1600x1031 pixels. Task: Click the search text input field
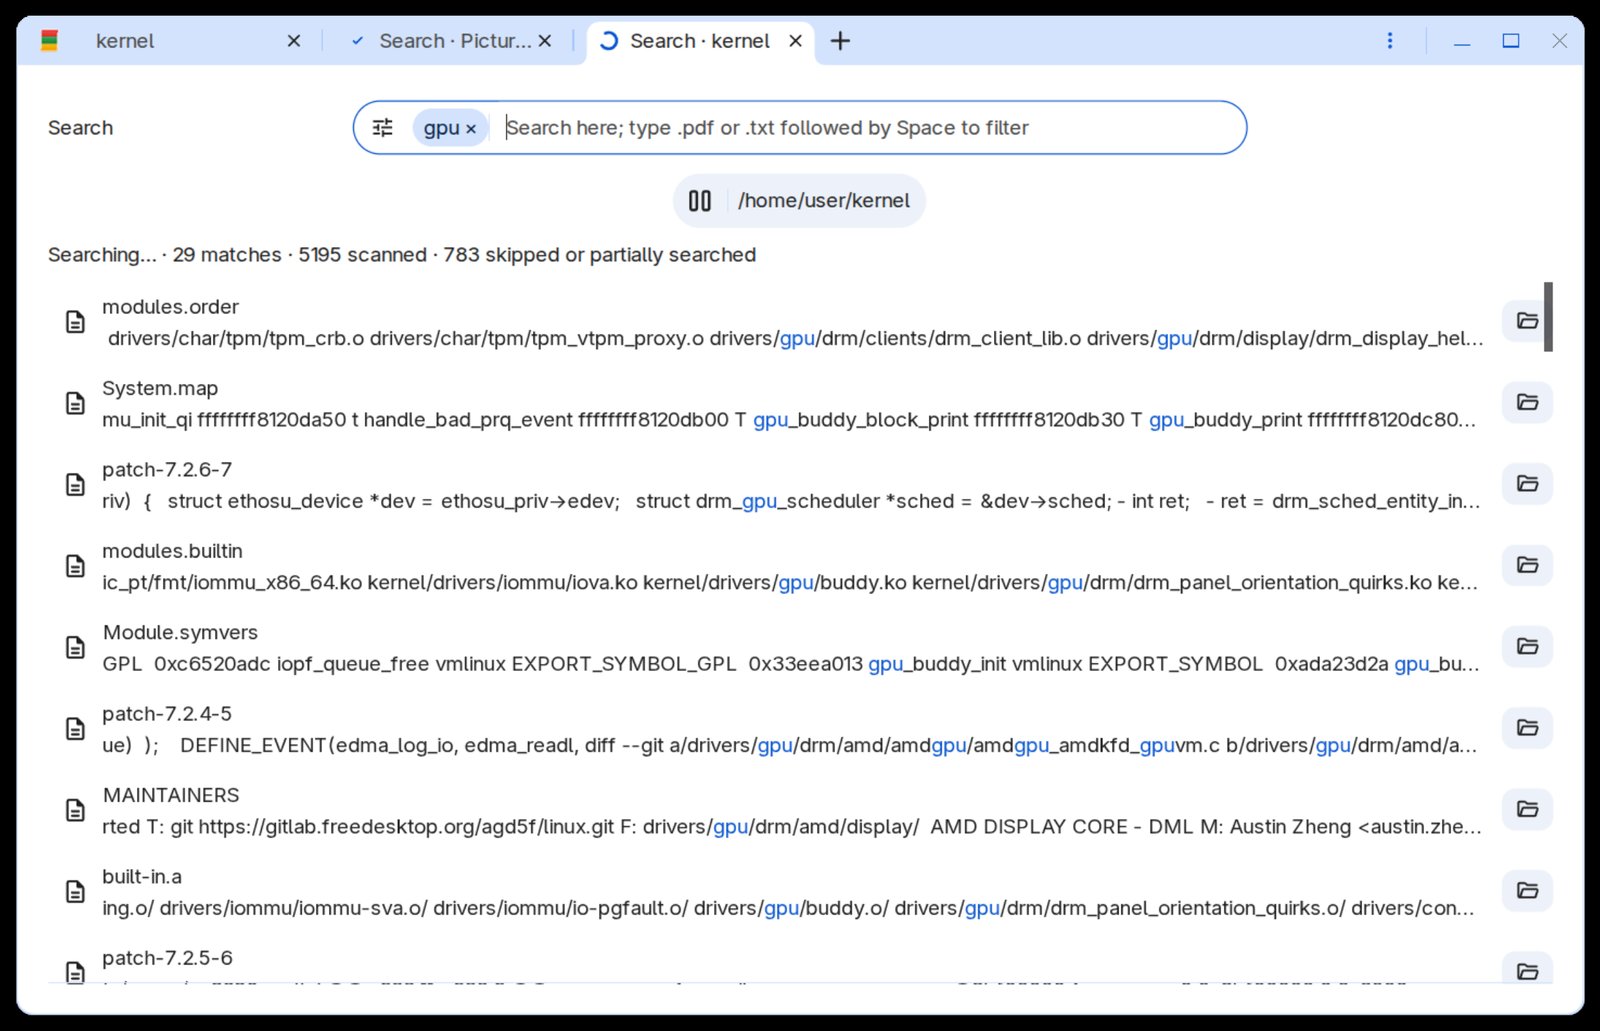click(x=867, y=128)
